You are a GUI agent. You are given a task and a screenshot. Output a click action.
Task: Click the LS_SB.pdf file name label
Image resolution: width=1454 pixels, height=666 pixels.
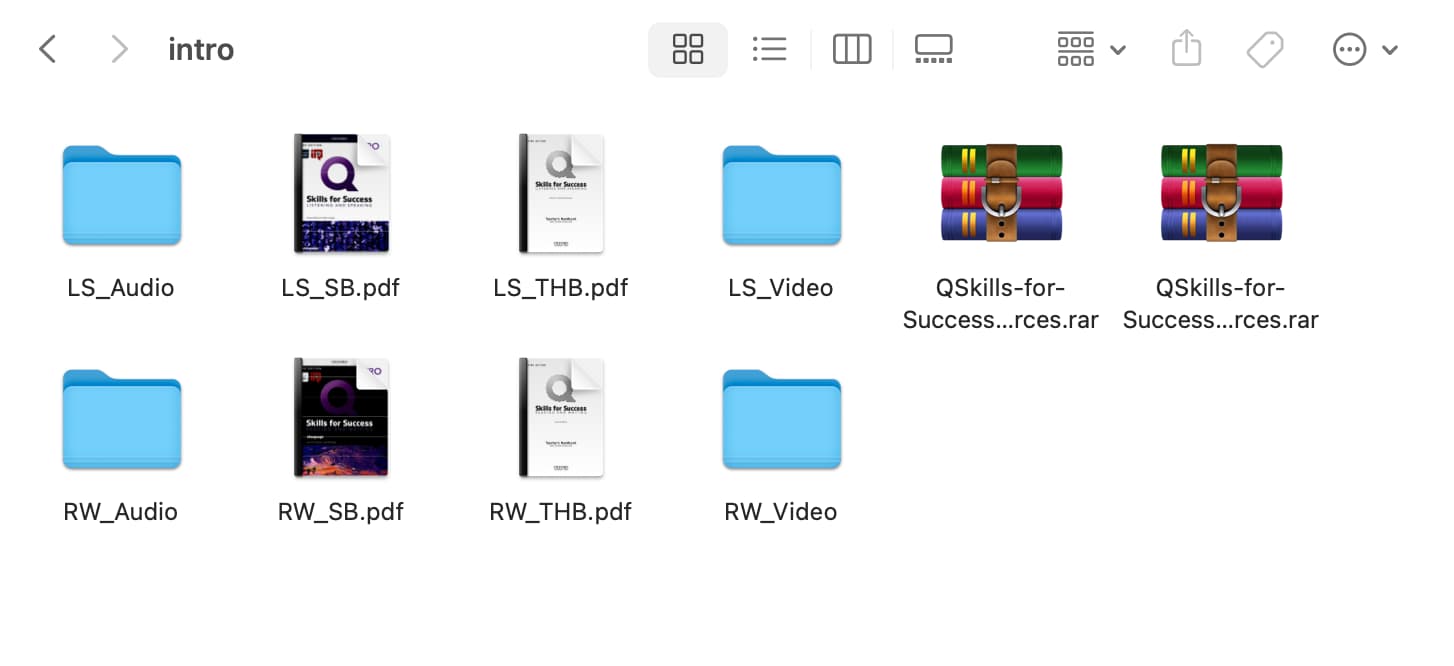(x=341, y=288)
